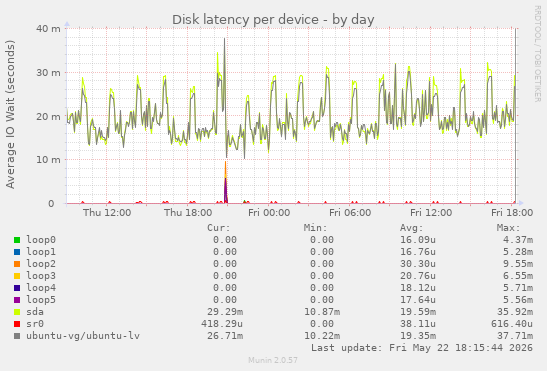The width and height of the screenshot is (547, 371).
Task: Click loop1 average value 16.76u
Action: click(x=418, y=252)
